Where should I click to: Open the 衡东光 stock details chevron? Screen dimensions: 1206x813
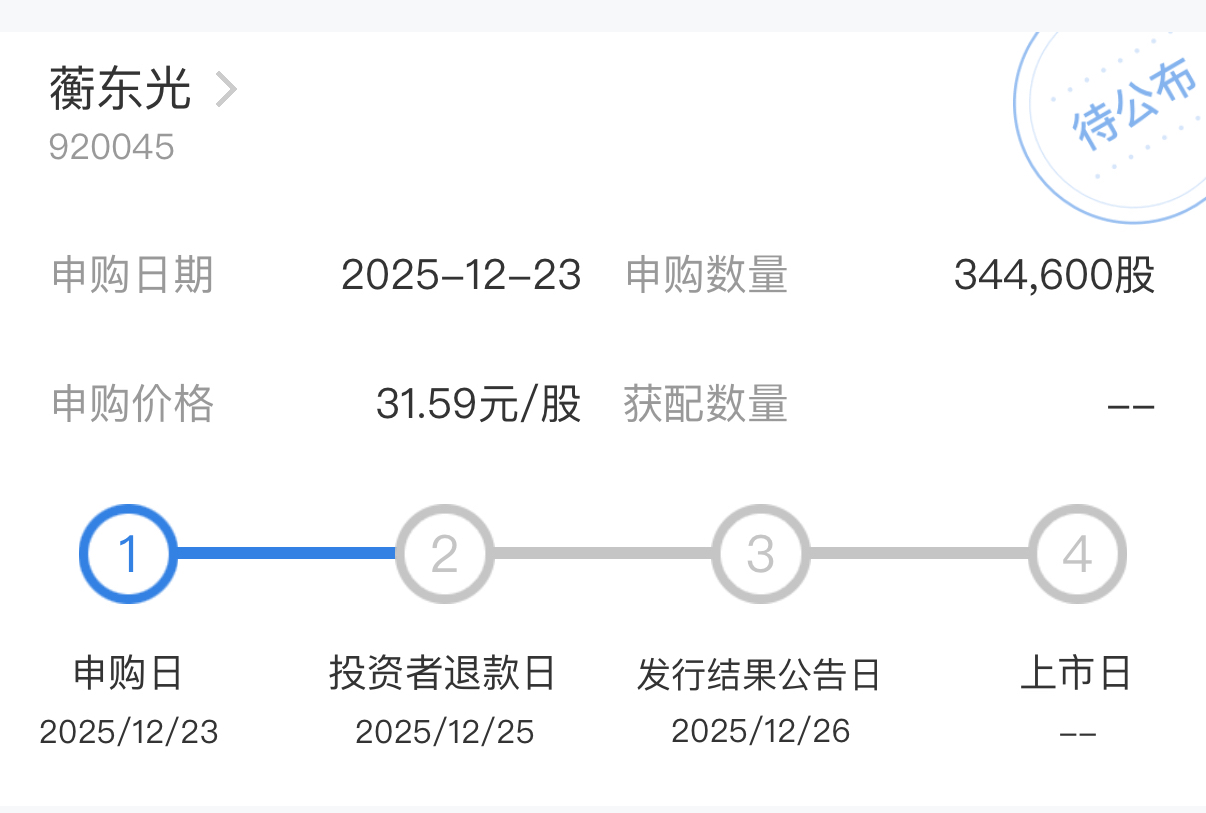(227, 91)
